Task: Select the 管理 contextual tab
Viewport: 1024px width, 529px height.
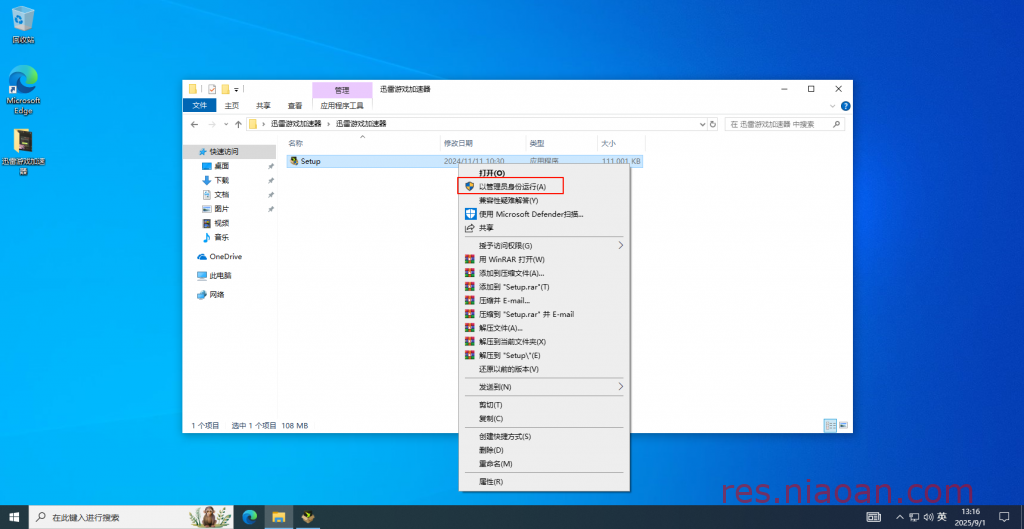Action: pyautogui.click(x=342, y=89)
